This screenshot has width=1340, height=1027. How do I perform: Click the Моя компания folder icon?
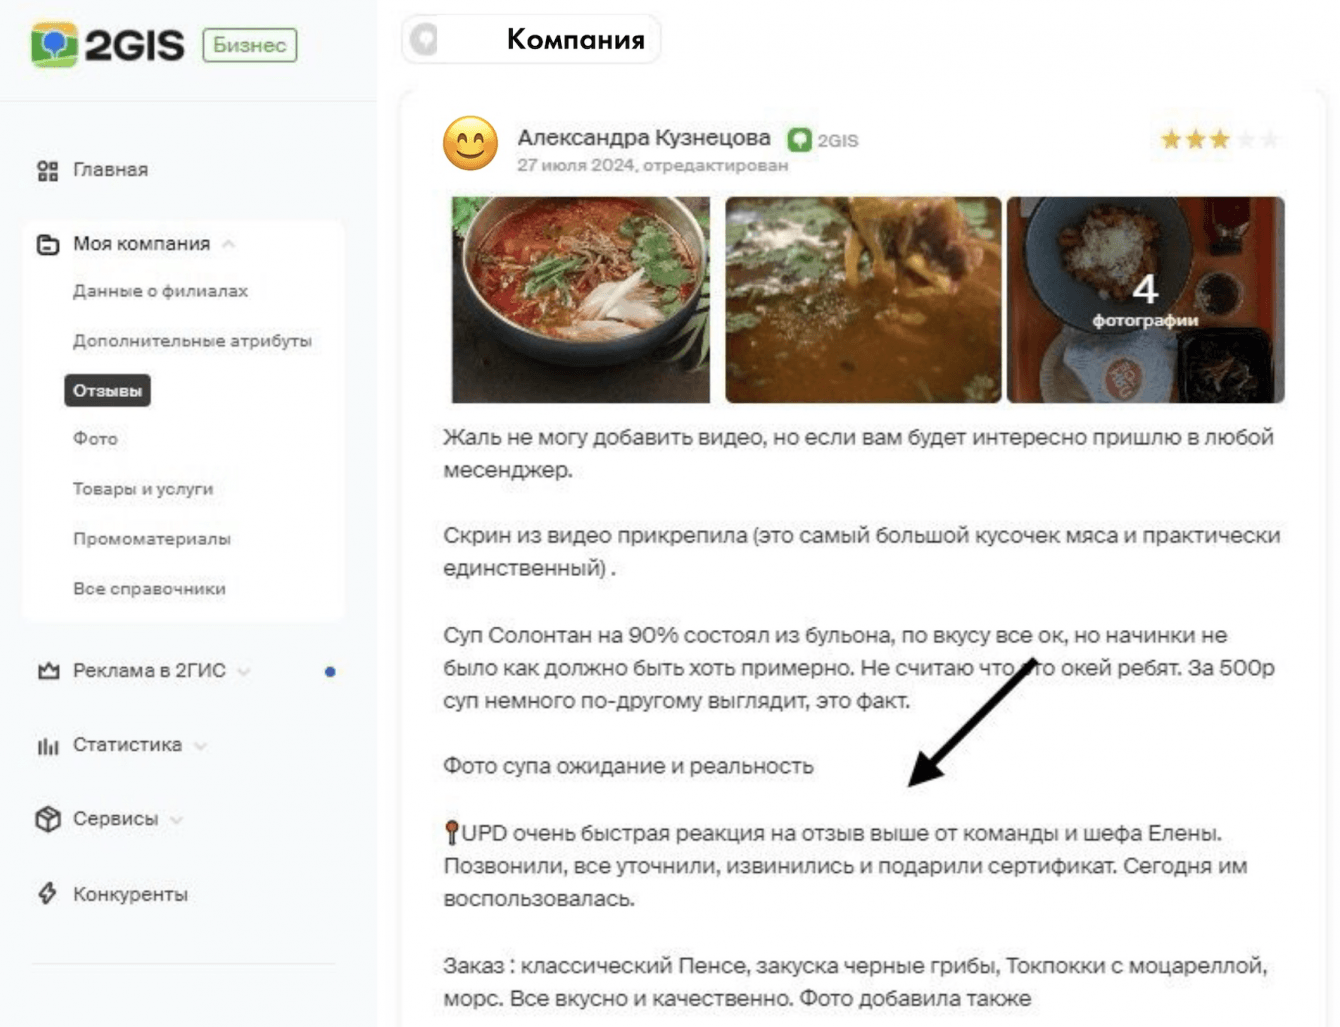pyautogui.click(x=47, y=244)
